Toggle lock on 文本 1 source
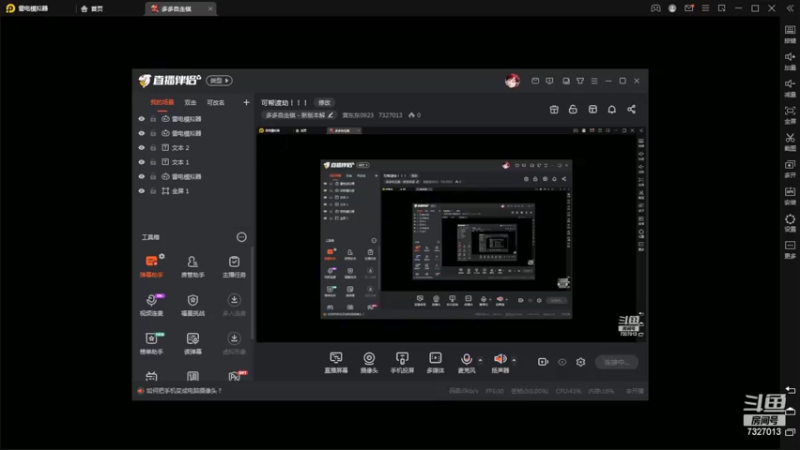Viewport: 800px width, 450px height. pyautogui.click(x=153, y=162)
